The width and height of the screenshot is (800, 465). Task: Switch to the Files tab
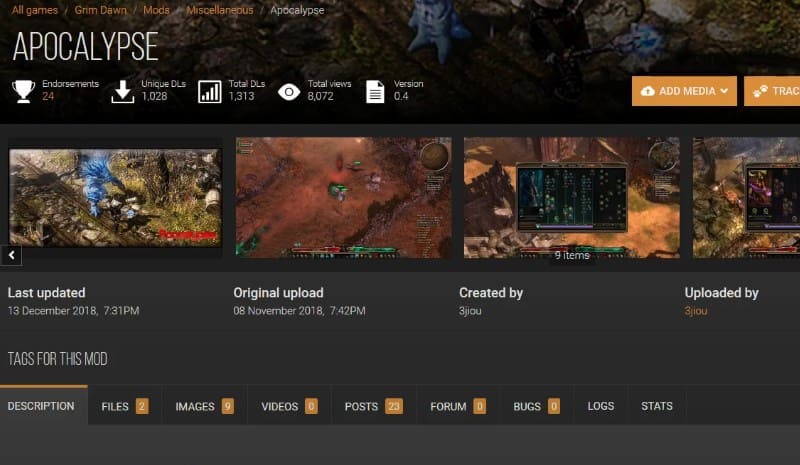click(x=124, y=406)
